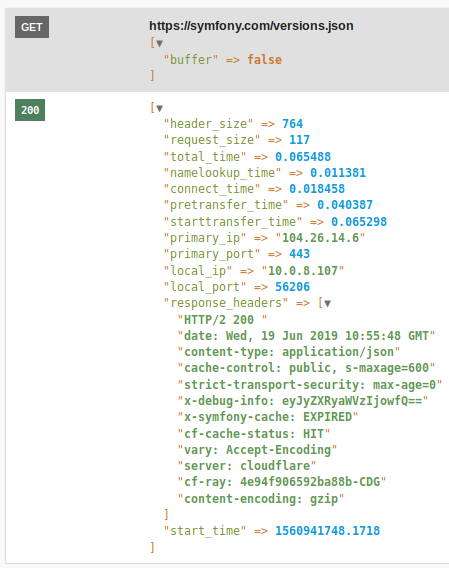Click the cache-control header line
449x568 pixels.
306,368
